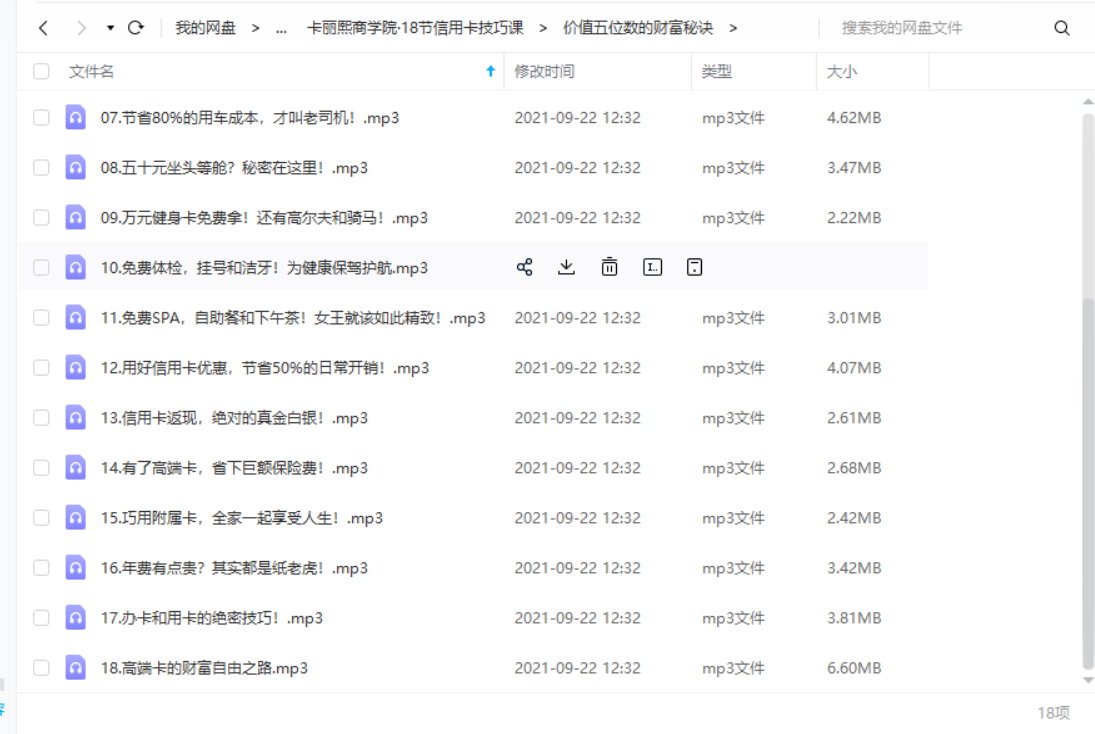Check the box for 15.巧用附属卡 file
The height and width of the screenshot is (734, 1095).
[41, 518]
